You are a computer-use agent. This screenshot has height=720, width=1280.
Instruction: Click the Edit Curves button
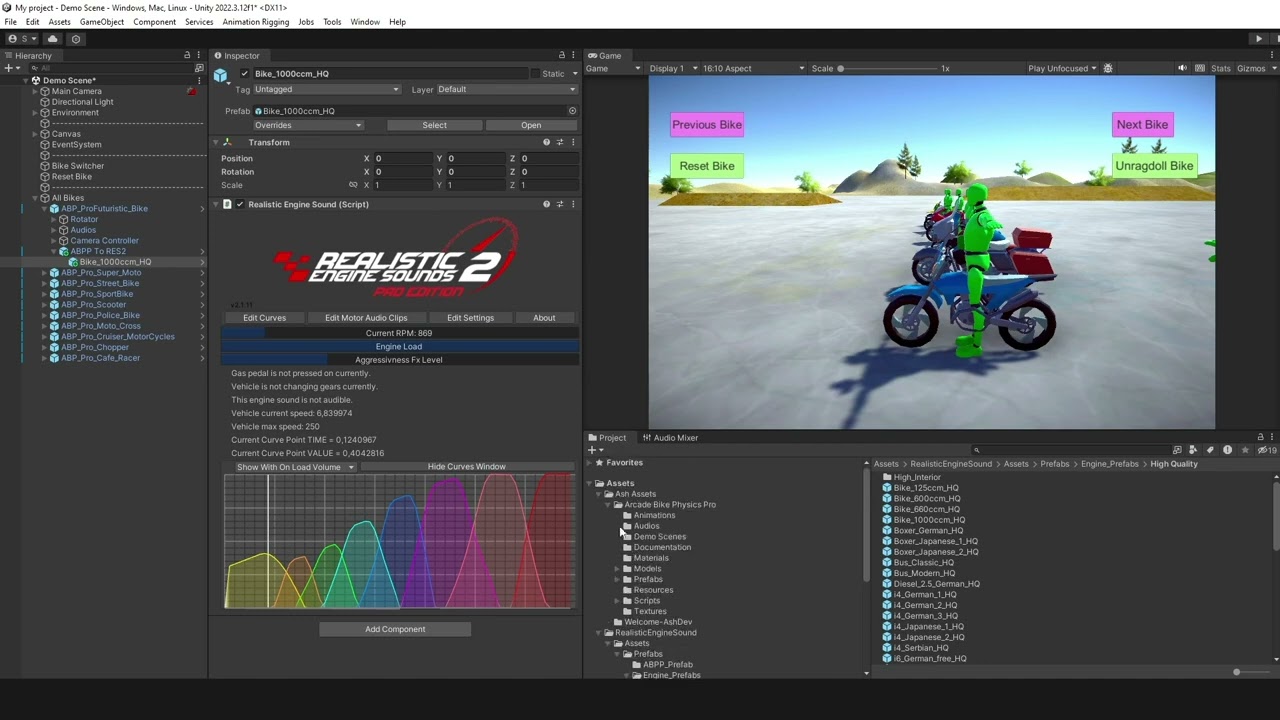coord(264,318)
